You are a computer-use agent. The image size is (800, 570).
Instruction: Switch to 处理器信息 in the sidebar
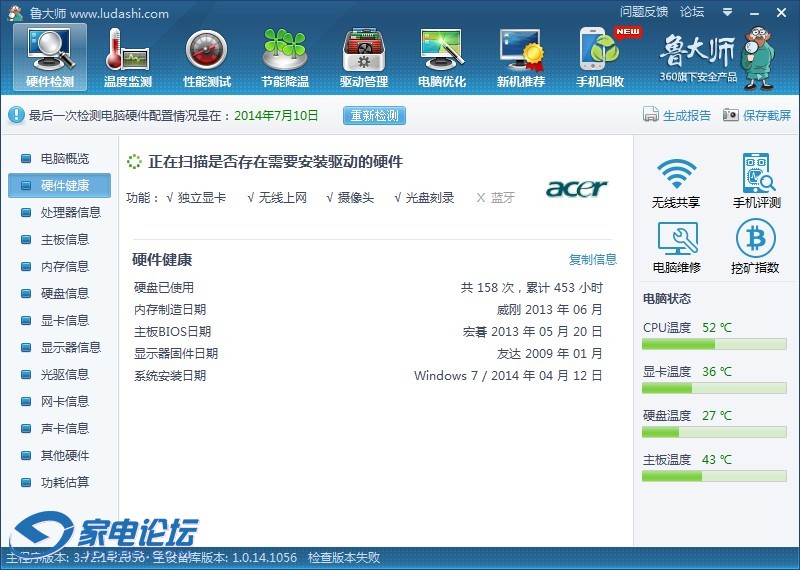click(70, 212)
